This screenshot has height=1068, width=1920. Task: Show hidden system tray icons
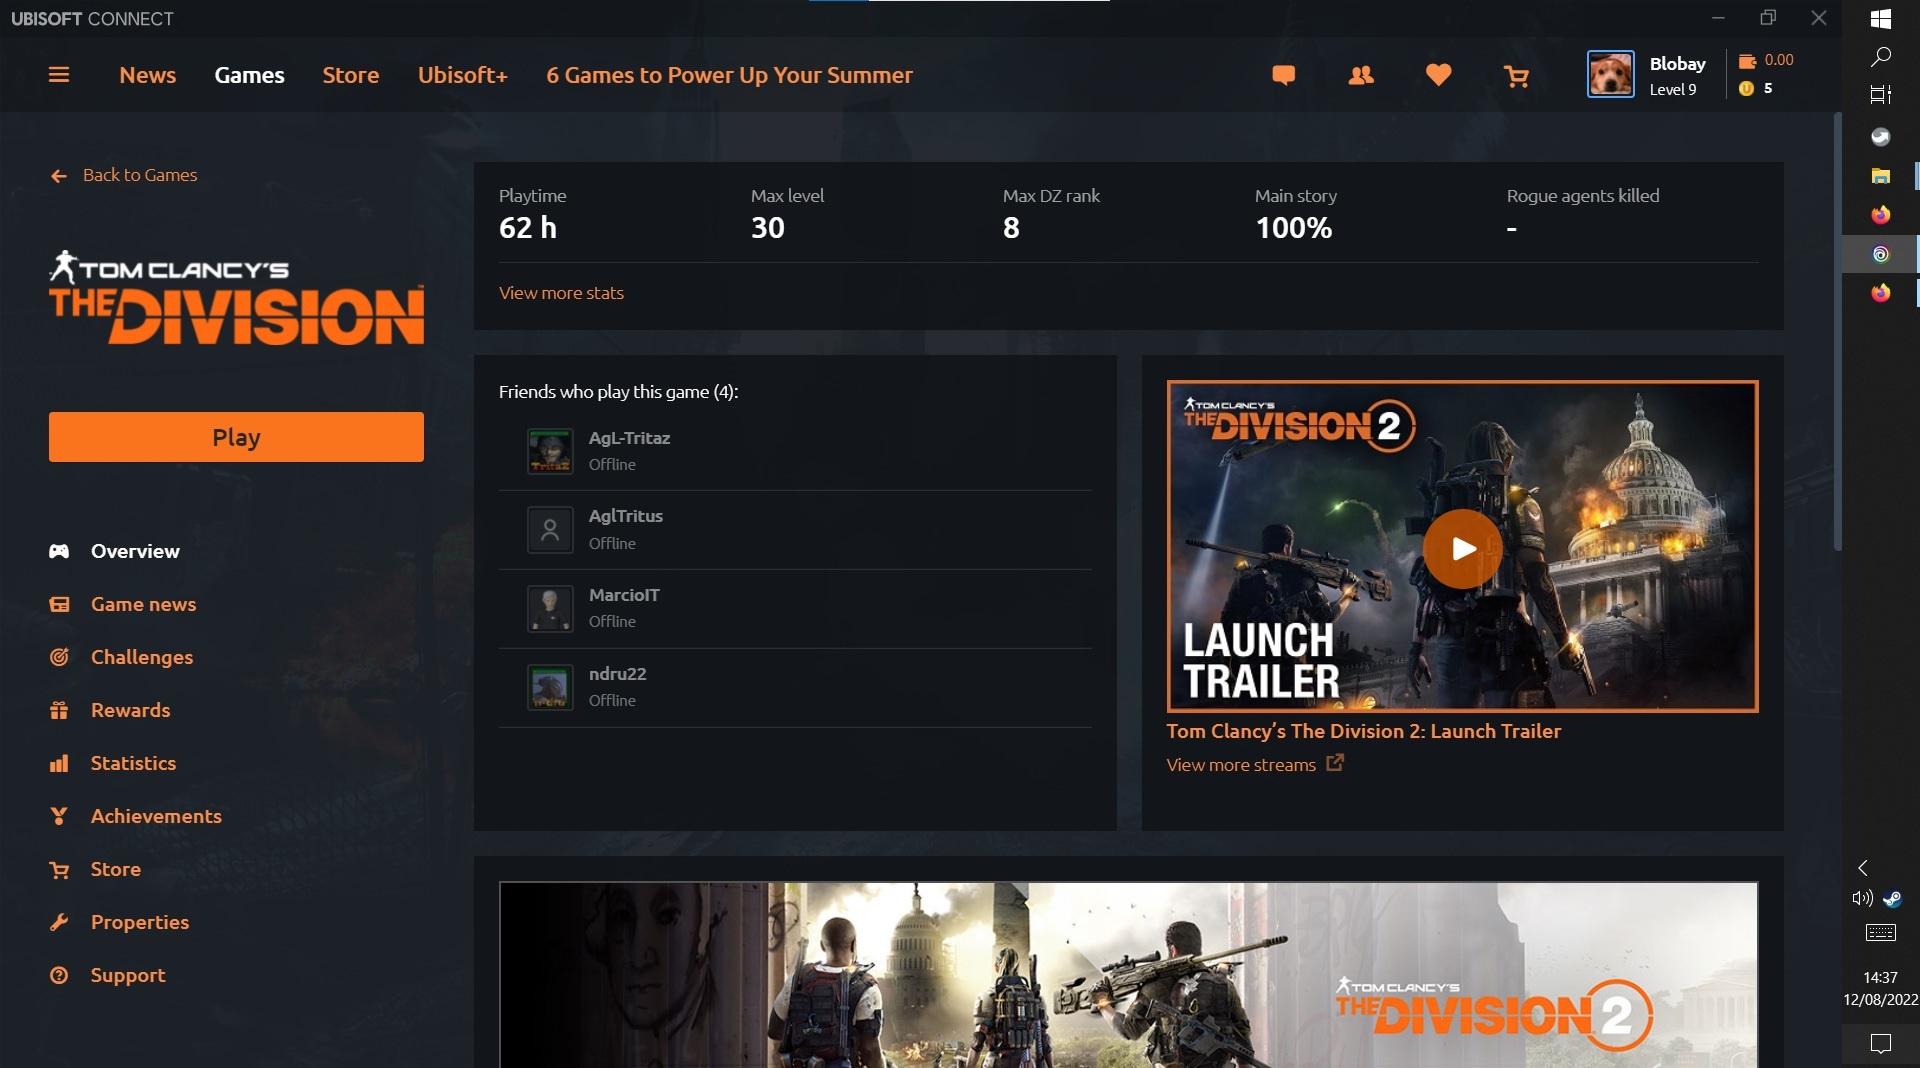click(1863, 867)
